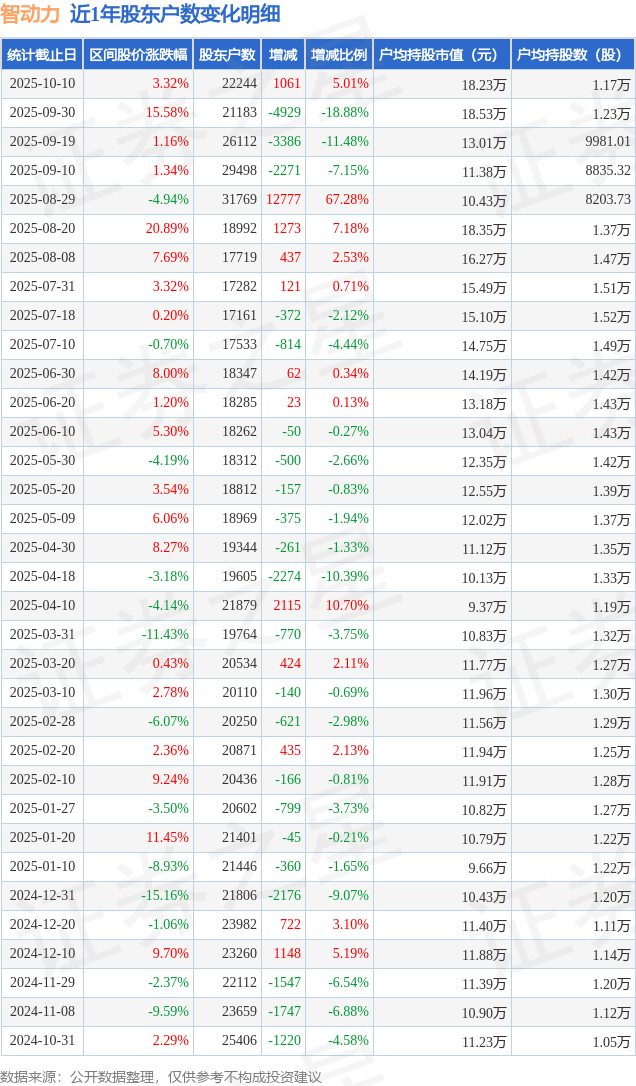
Task: Click the 25406 shareholder count cell
Action: pyautogui.click(x=239, y=1041)
